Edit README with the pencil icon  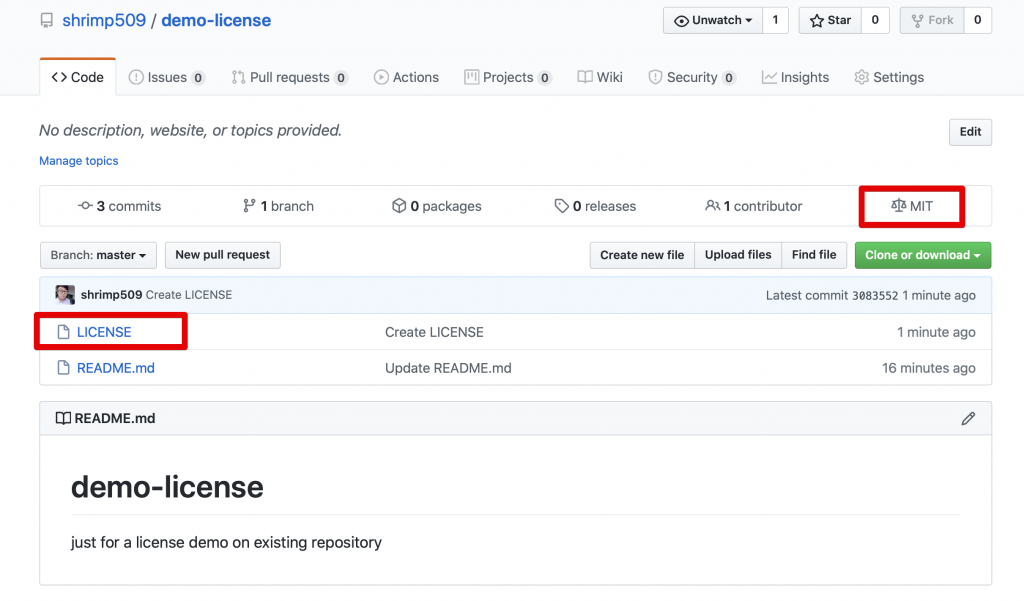968,419
